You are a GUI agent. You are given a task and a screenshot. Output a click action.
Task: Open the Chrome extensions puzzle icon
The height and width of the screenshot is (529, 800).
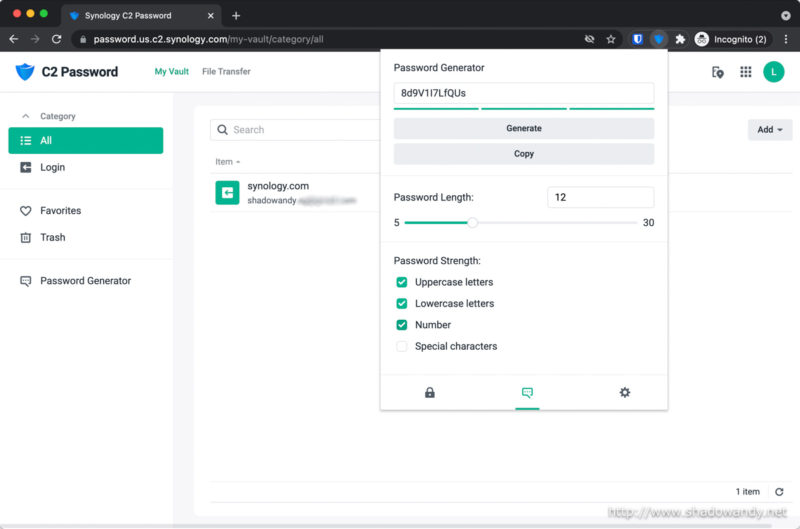pos(680,39)
